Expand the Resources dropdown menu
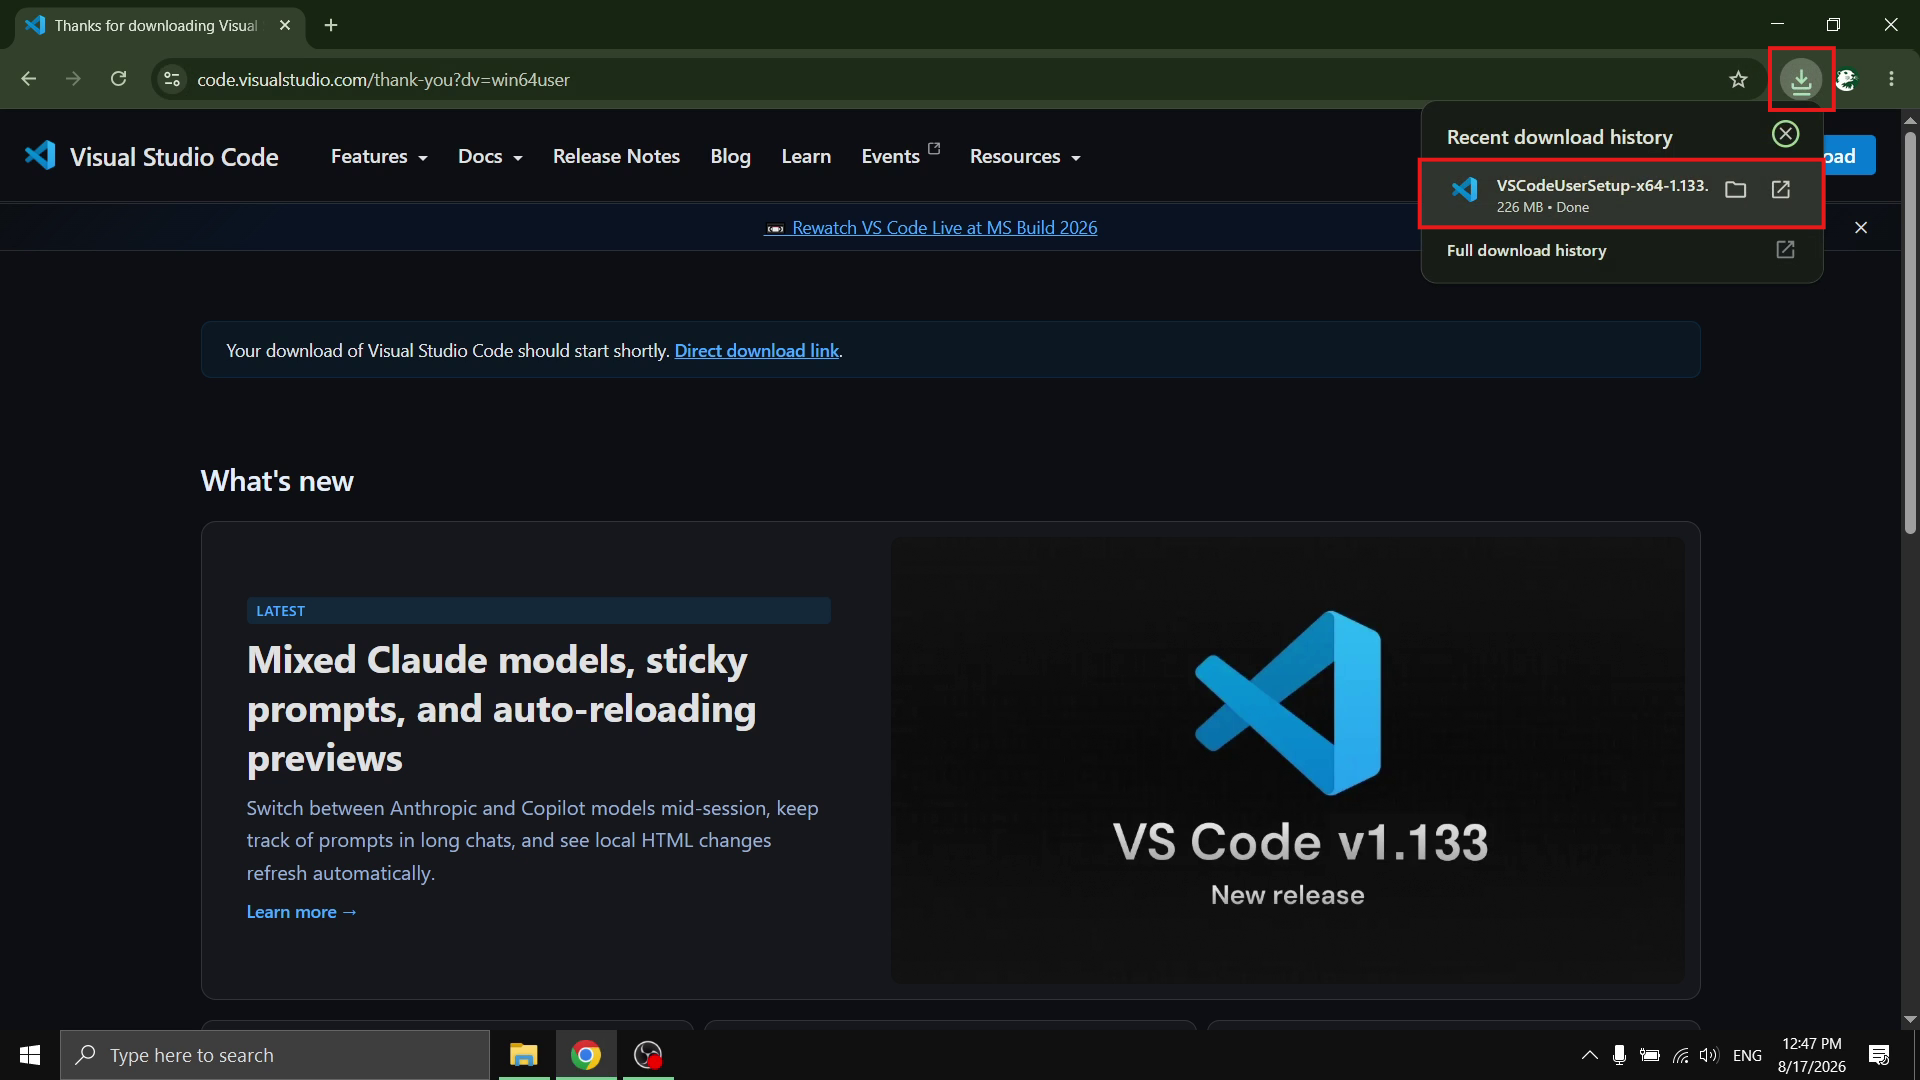This screenshot has height=1080, width=1920. [x=1025, y=156]
